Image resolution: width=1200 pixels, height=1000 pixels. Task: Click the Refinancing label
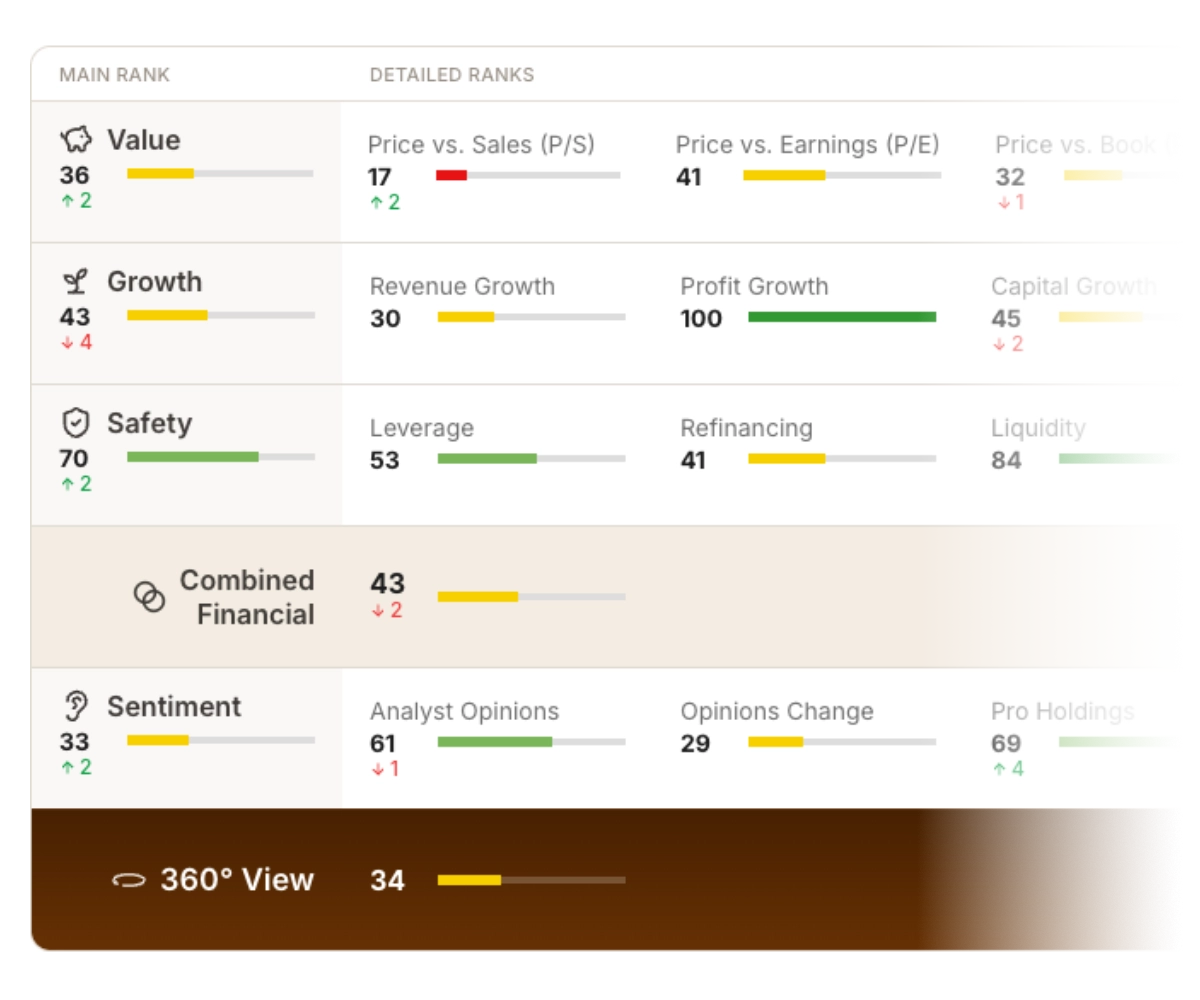point(747,429)
